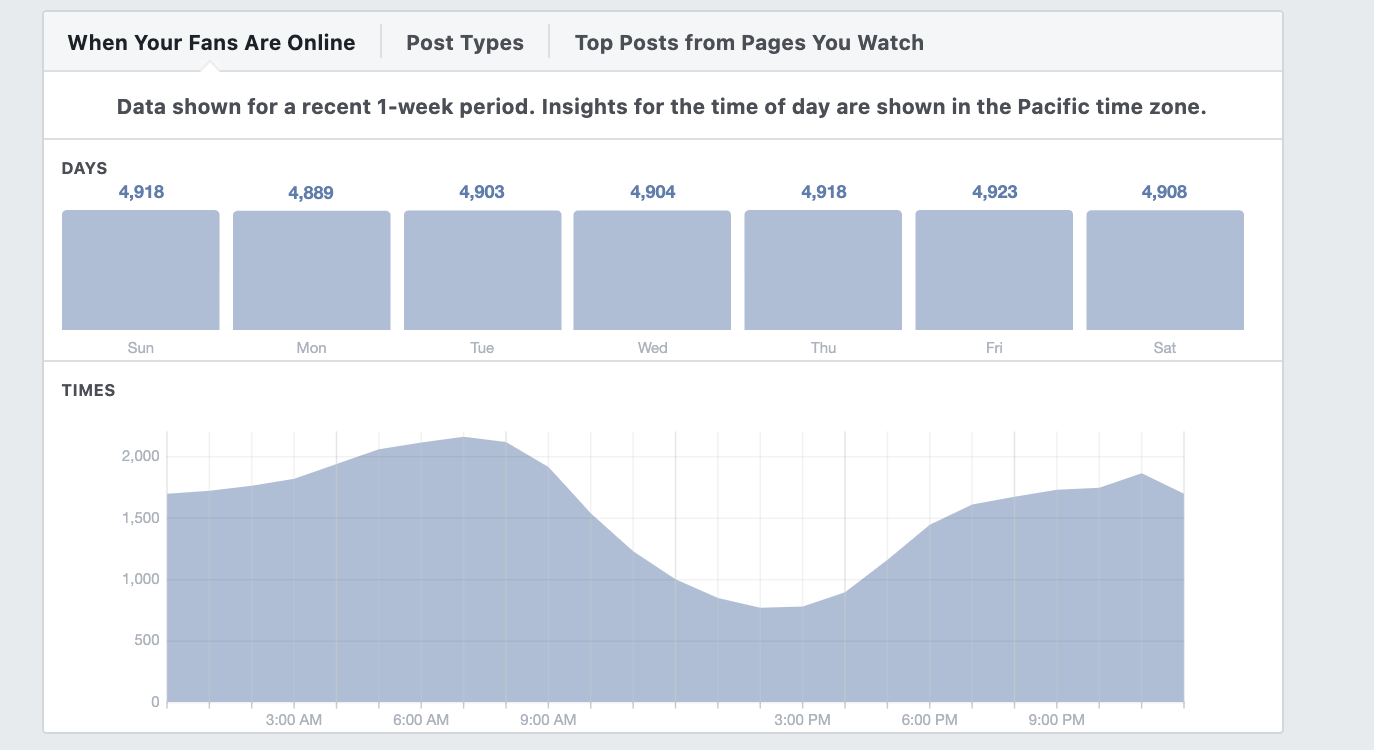Click the Sun bar in Days chart

click(x=141, y=270)
